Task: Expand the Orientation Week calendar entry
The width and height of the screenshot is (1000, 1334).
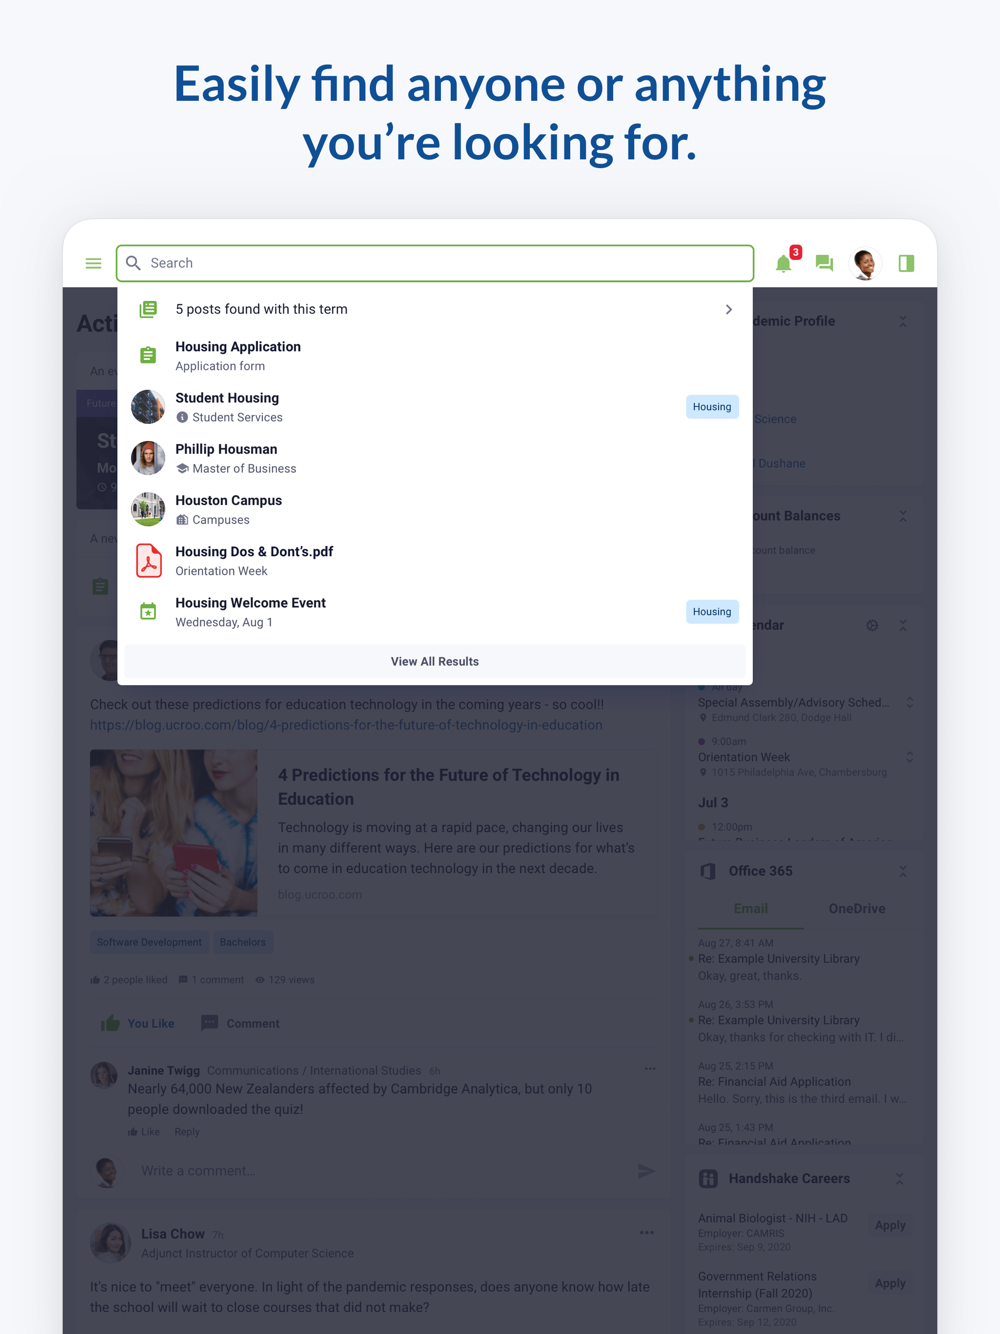Action: click(910, 757)
